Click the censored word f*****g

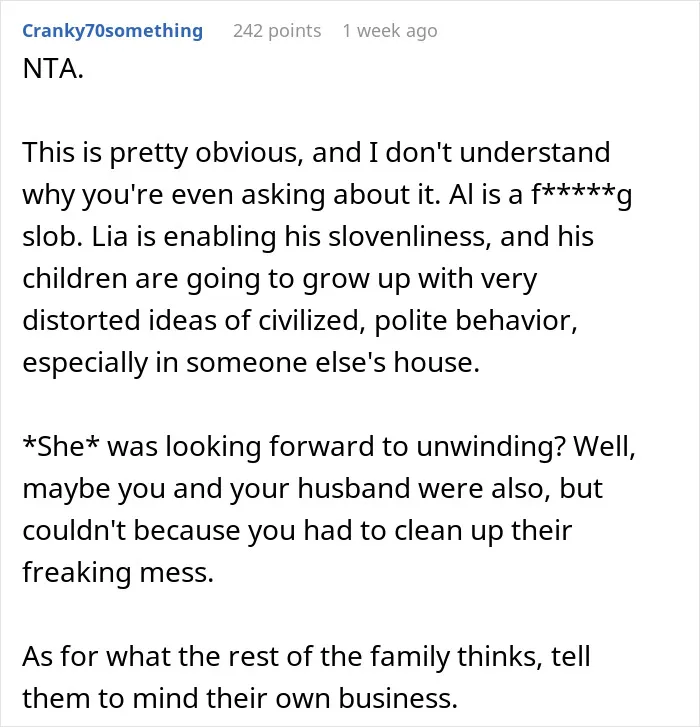582,195
